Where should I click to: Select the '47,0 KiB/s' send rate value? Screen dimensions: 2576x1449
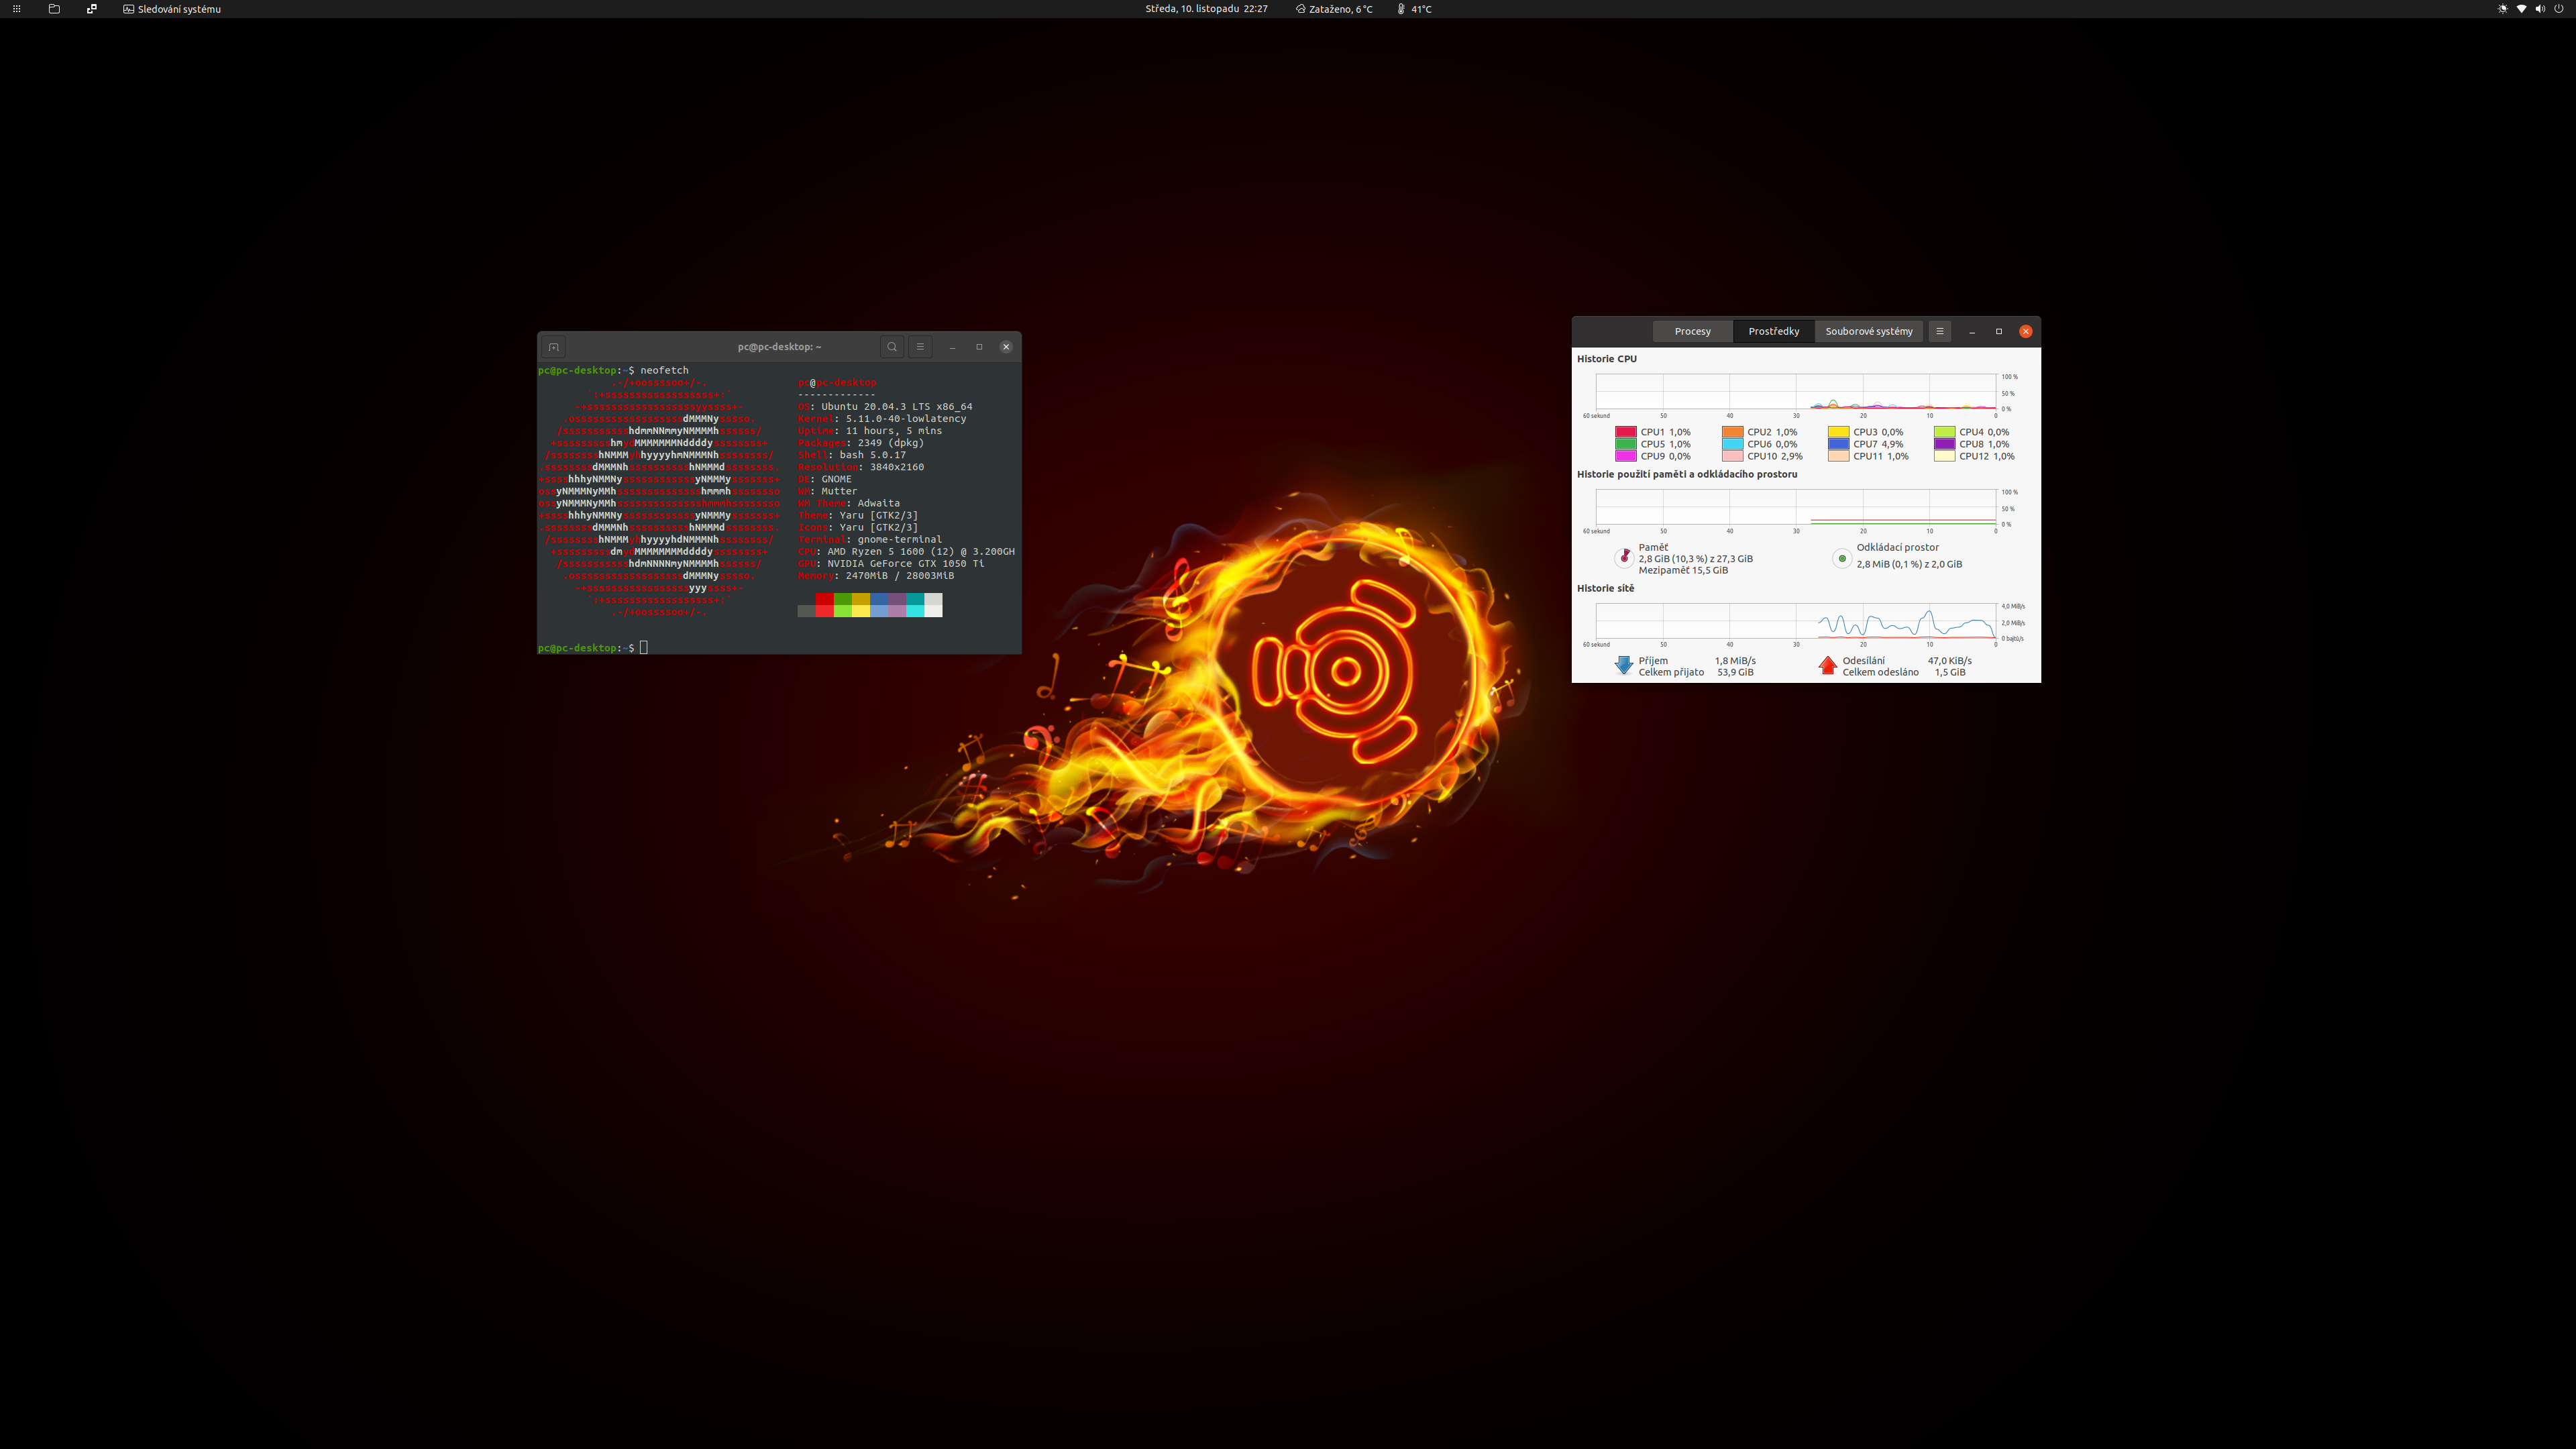(1949, 661)
